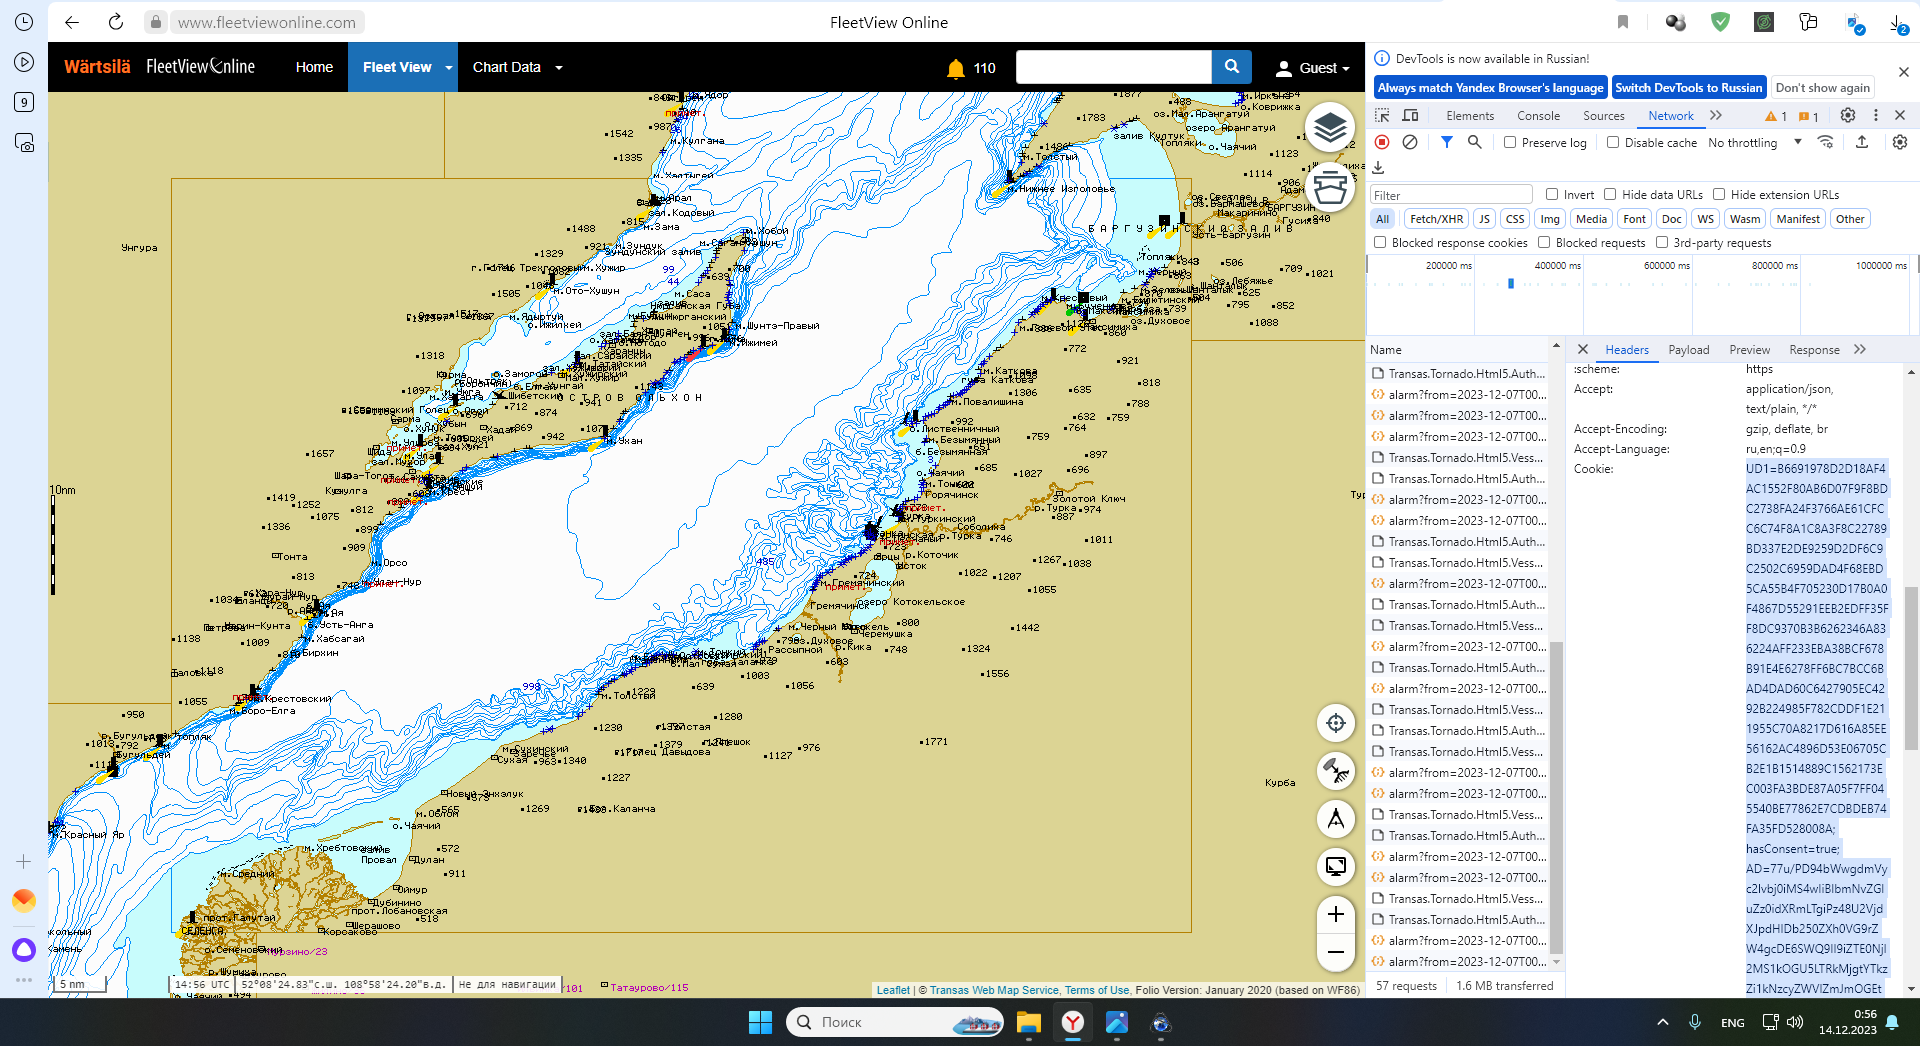Screen dimensions: 1920x1046
Task: Zoom out of the map
Action: click(x=1335, y=952)
